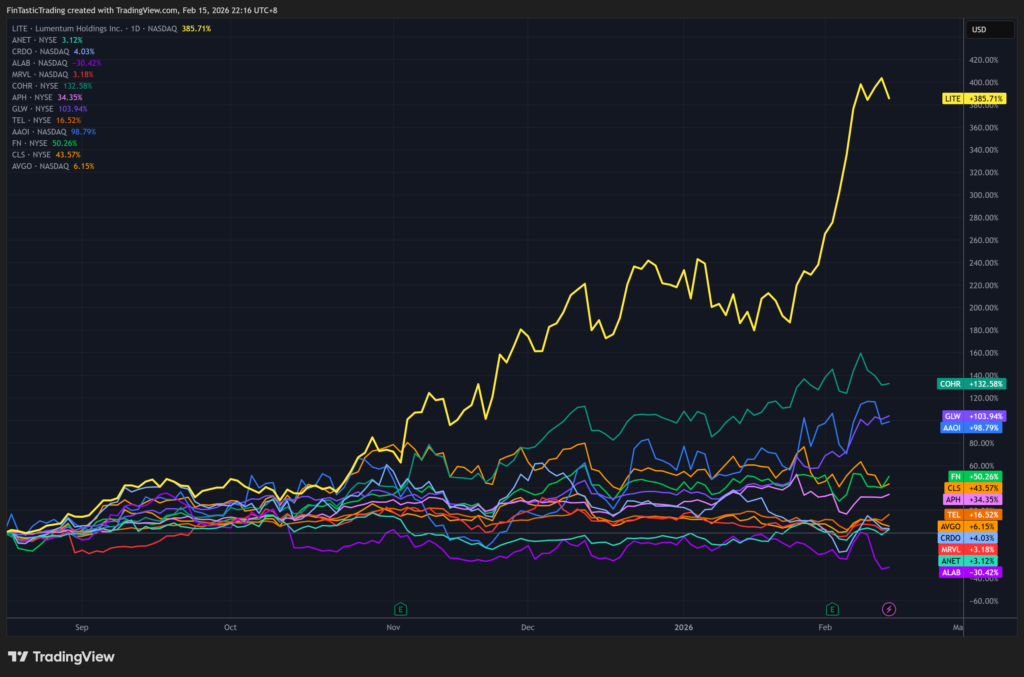Open the USD currency dropdown
This screenshot has height=677, width=1024.
tap(979, 29)
